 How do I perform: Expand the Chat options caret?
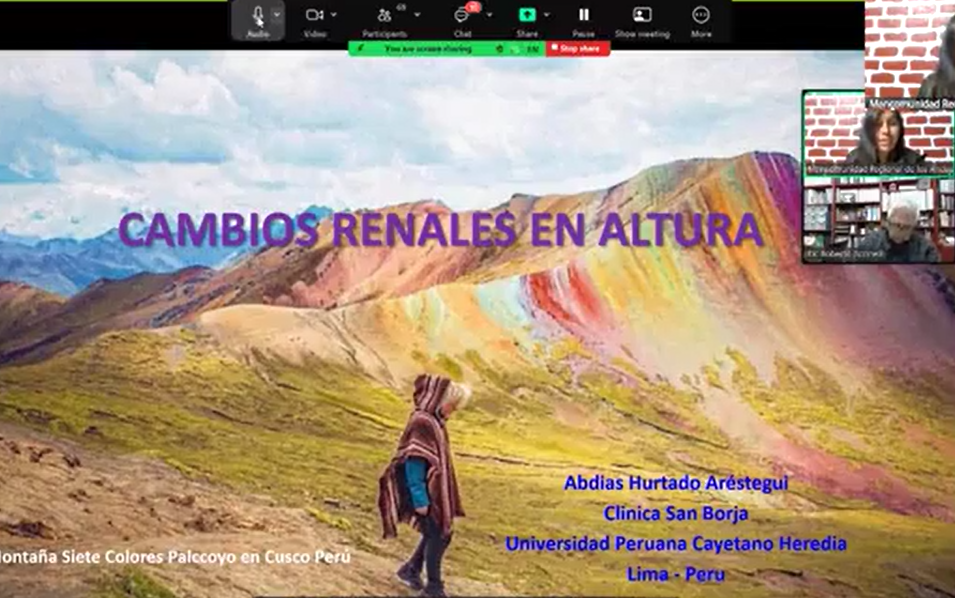tap(489, 15)
